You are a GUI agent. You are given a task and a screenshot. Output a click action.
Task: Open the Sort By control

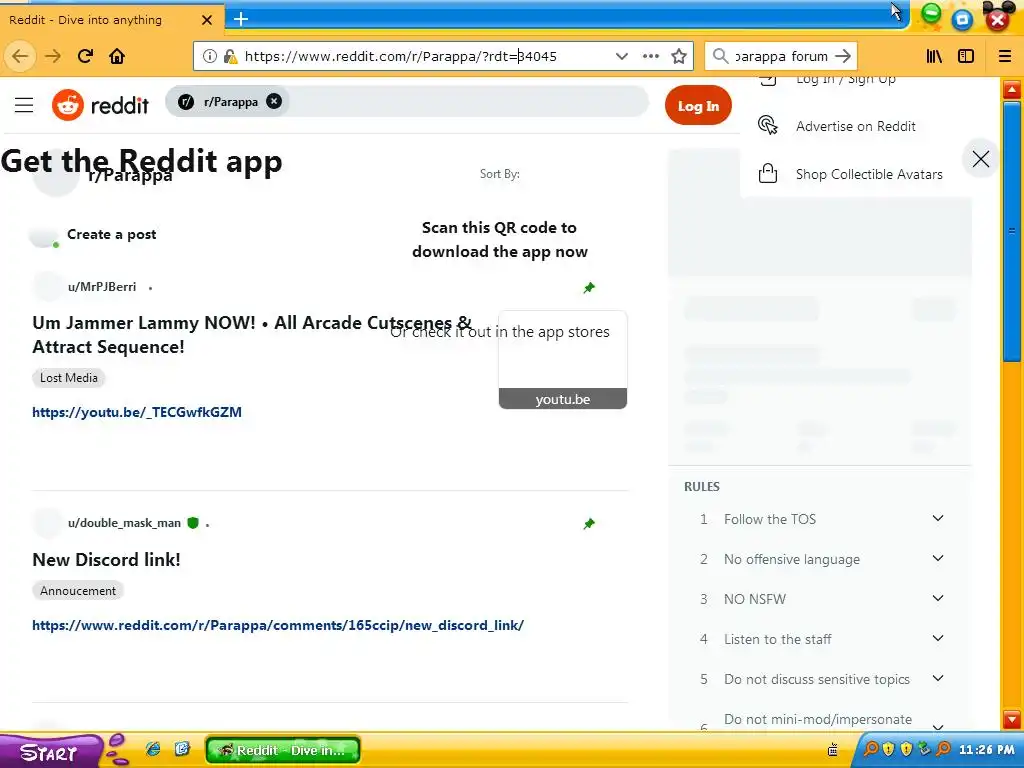coord(500,174)
